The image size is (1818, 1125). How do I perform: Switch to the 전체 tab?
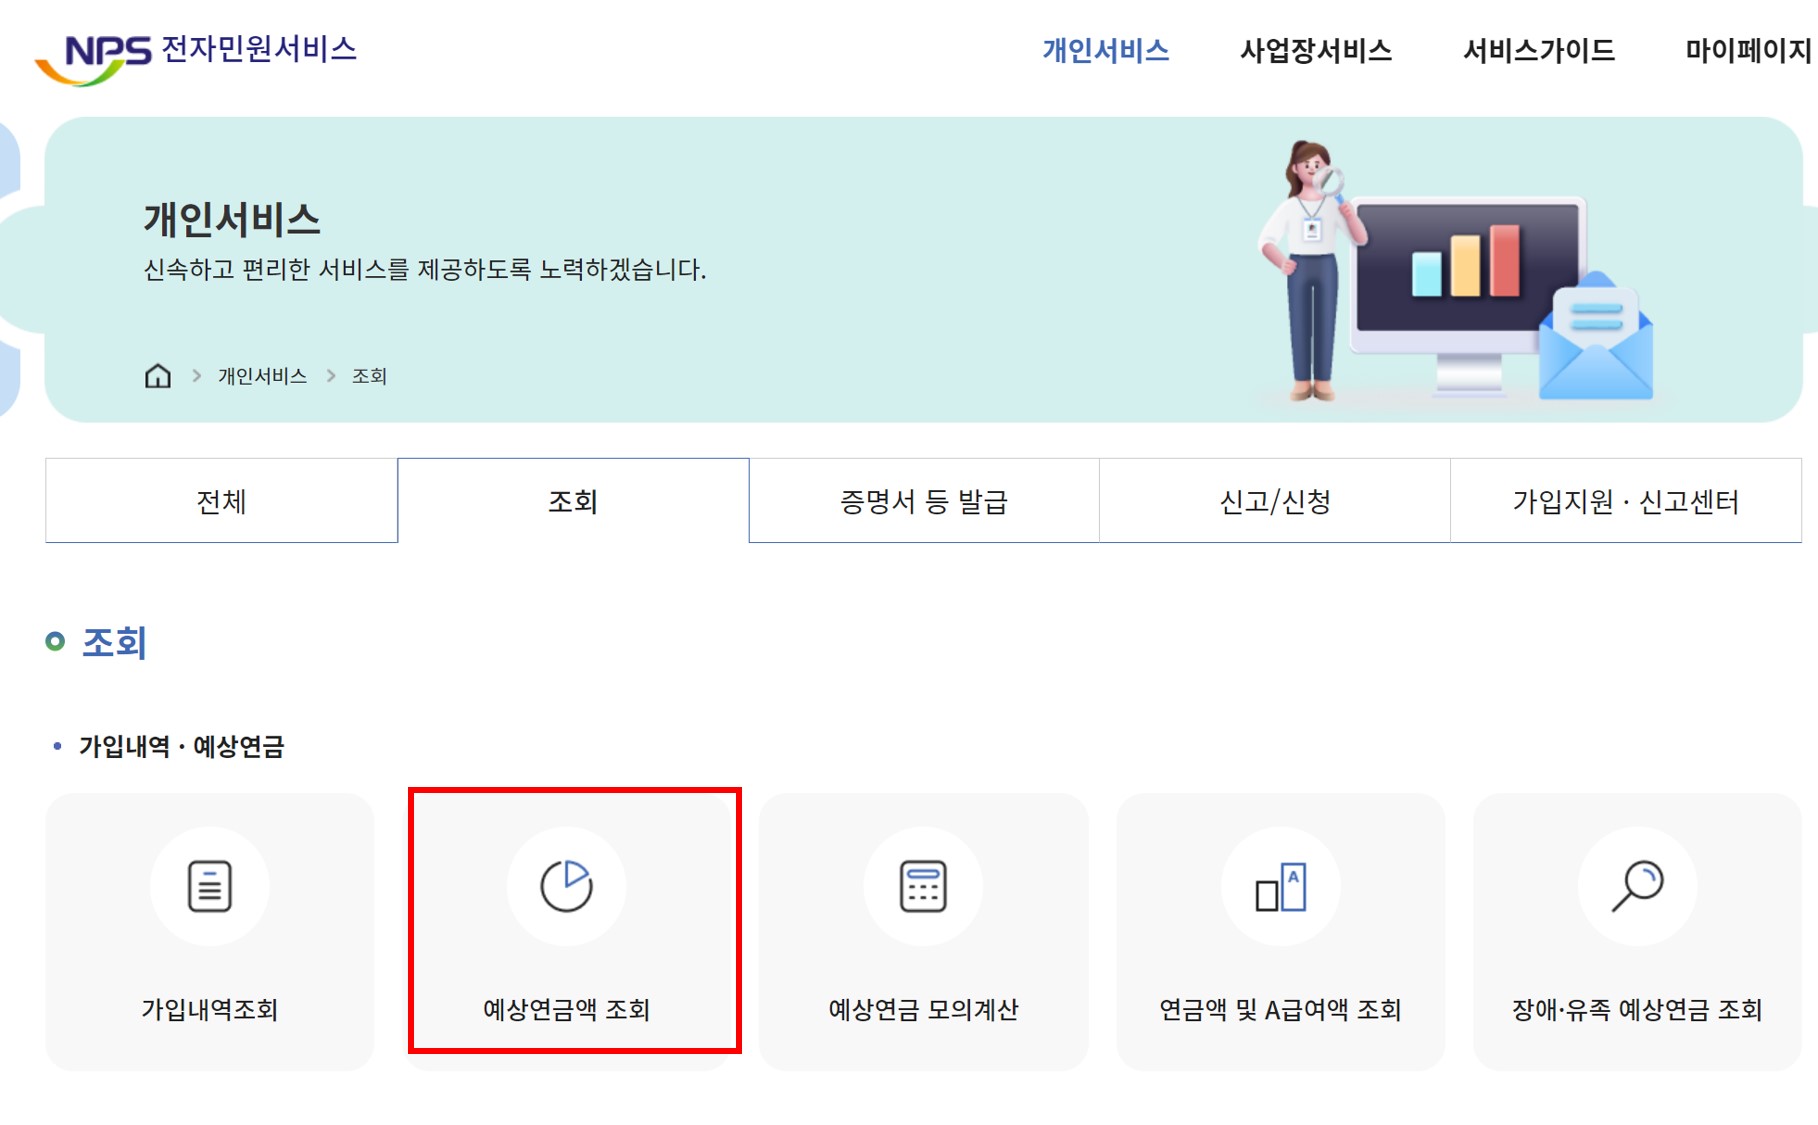pyautogui.click(x=221, y=501)
